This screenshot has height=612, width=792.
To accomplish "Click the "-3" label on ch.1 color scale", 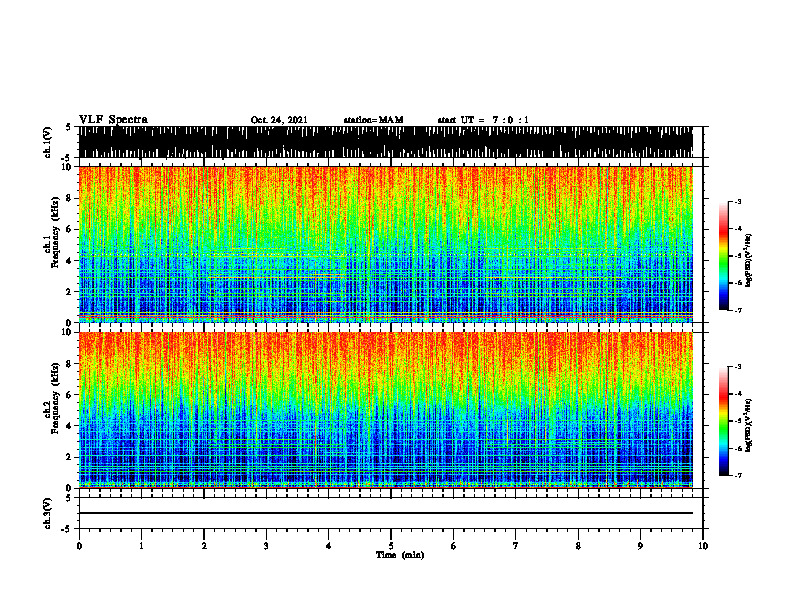I will coord(738,201).
